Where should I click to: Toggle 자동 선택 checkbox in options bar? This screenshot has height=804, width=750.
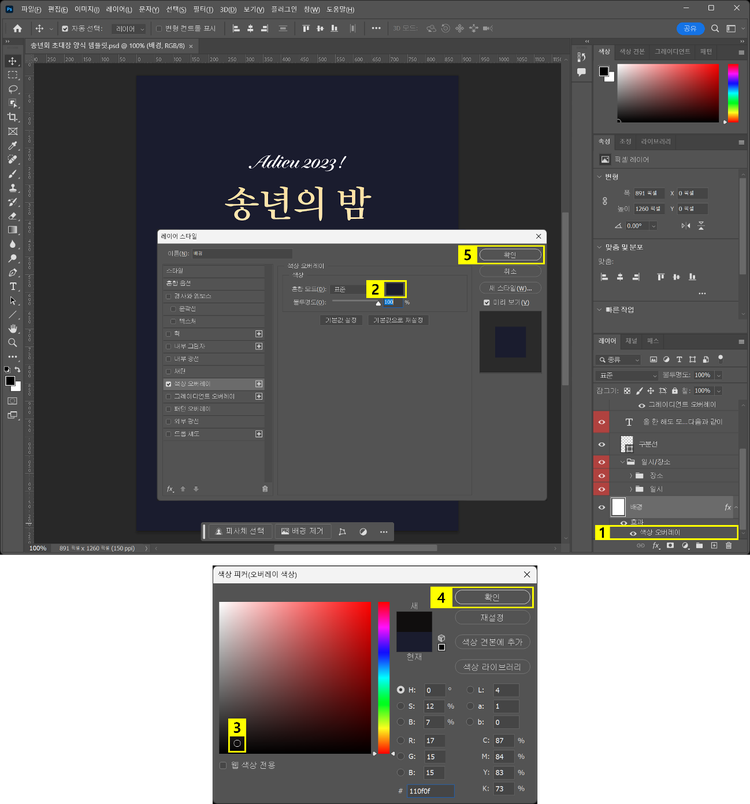(x=65, y=29)
